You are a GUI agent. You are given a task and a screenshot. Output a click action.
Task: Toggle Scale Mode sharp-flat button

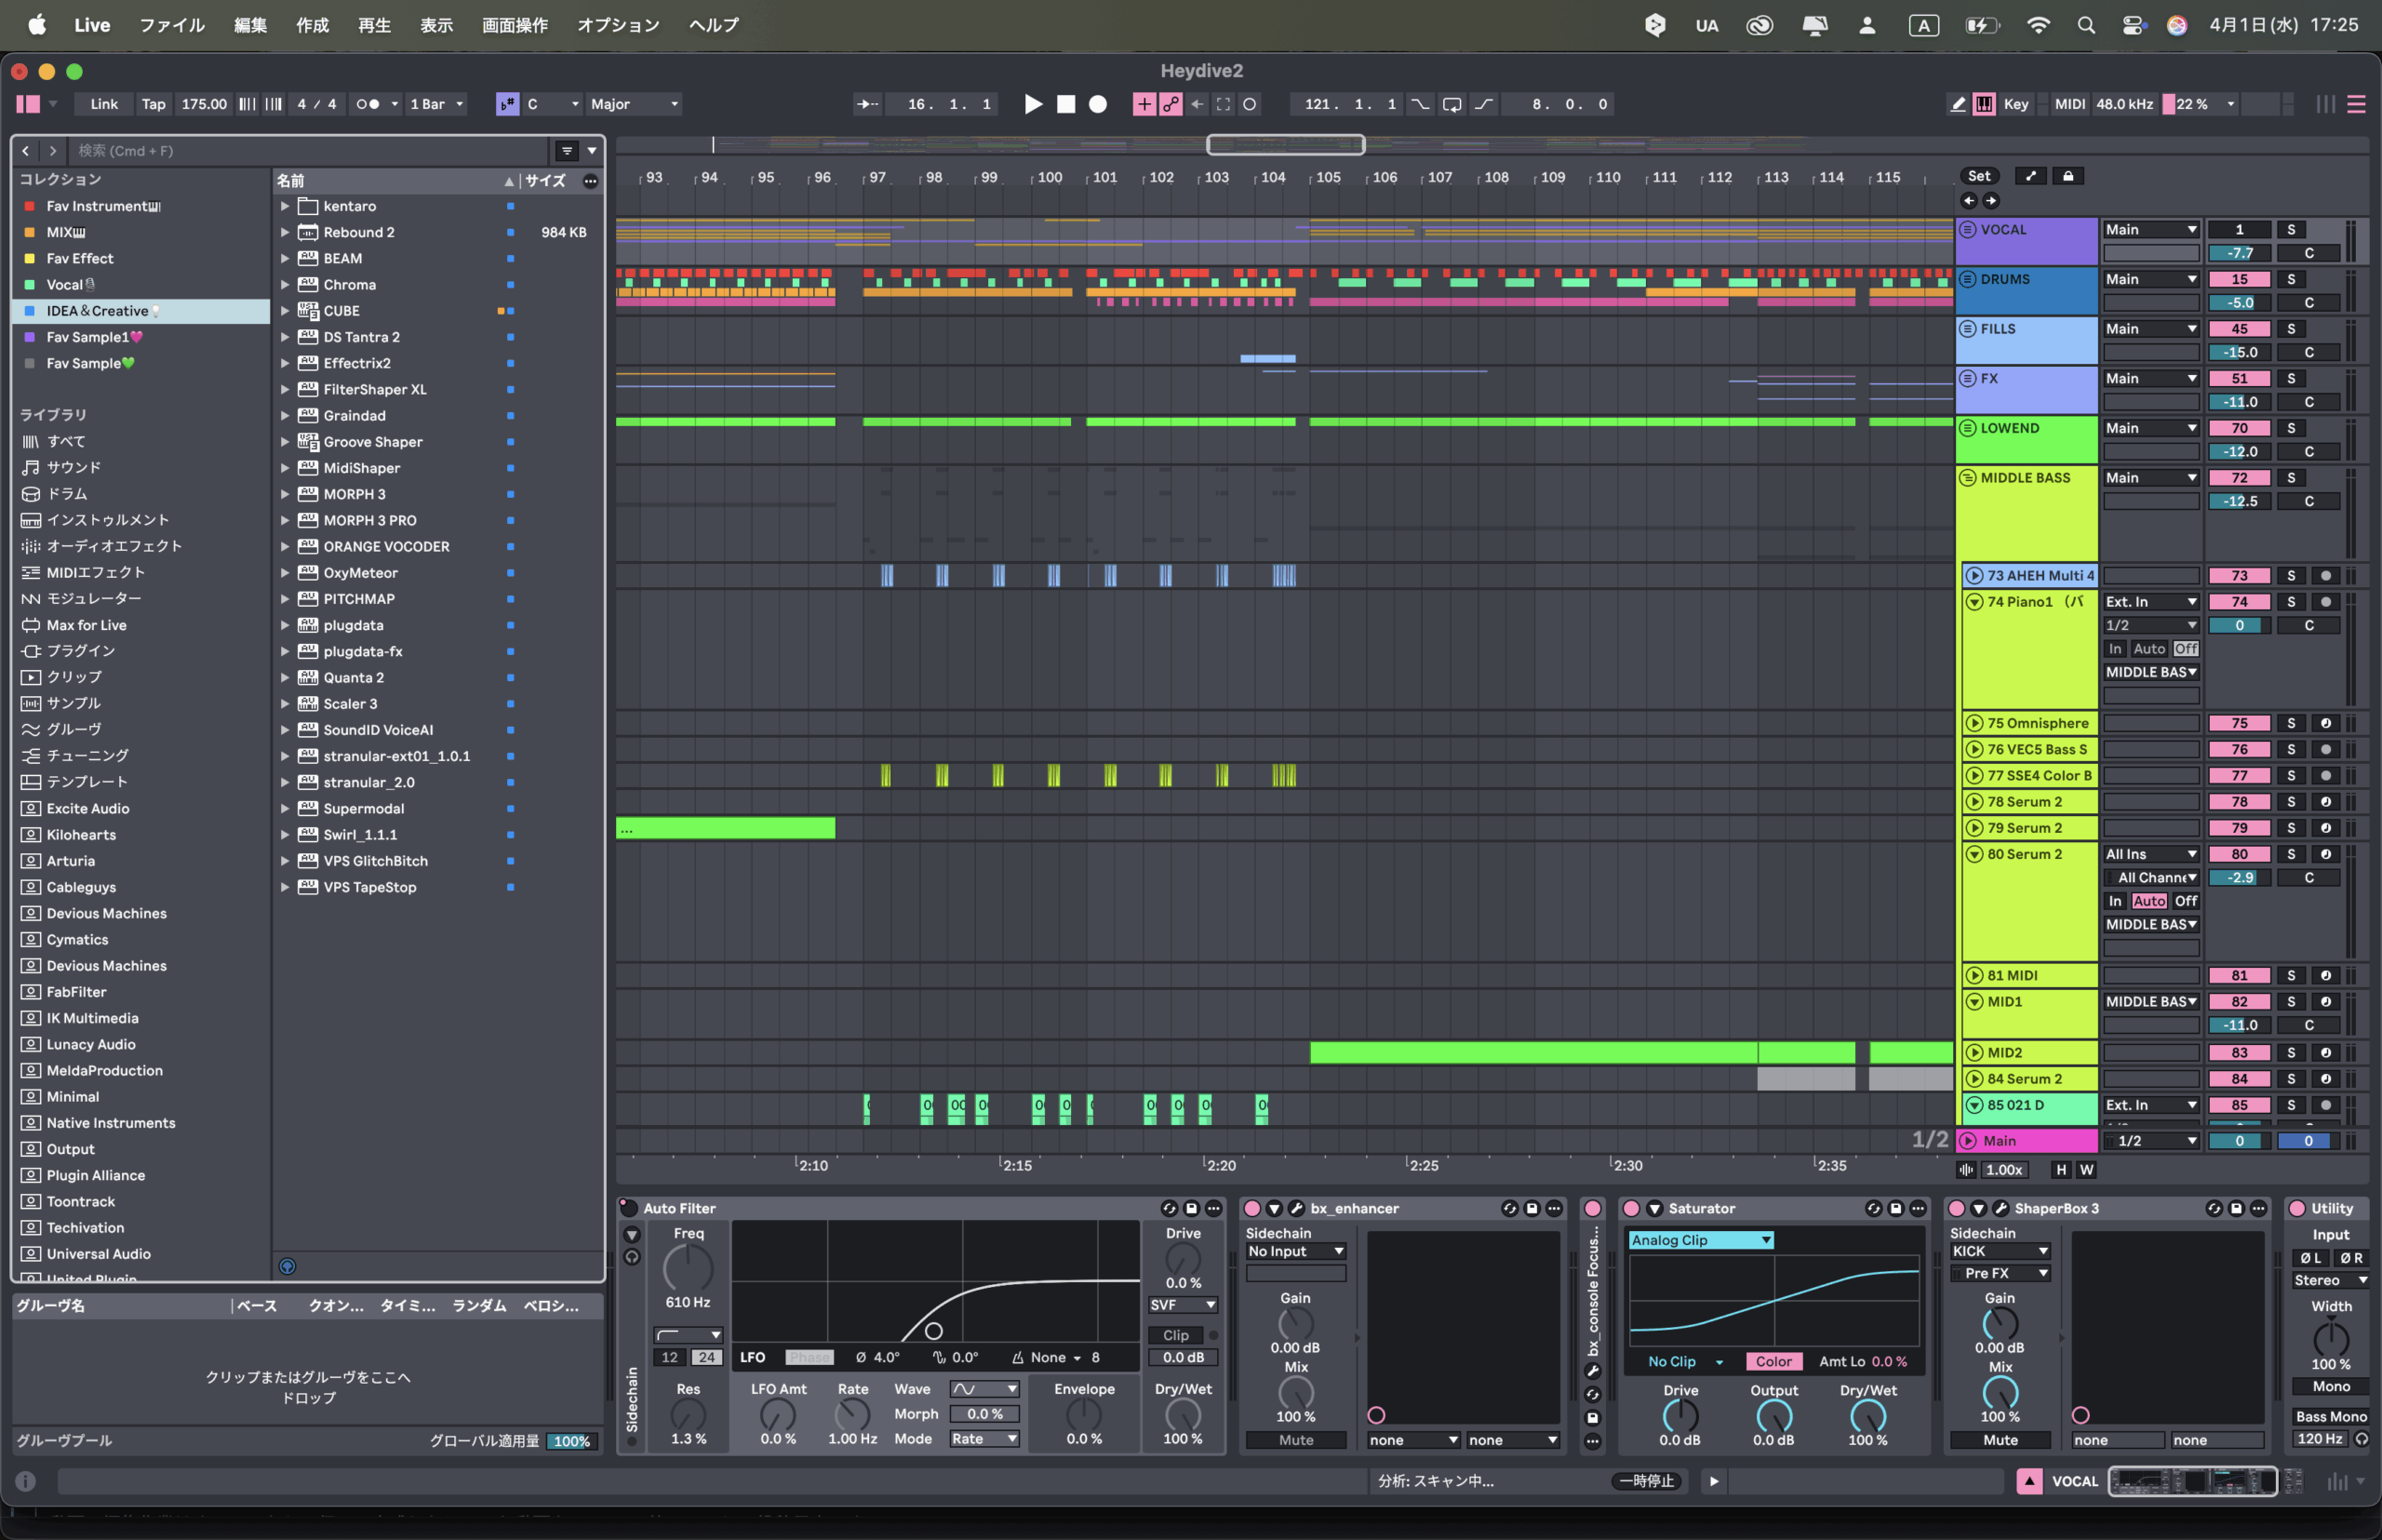pyautogui.click(x=507, y=104)
